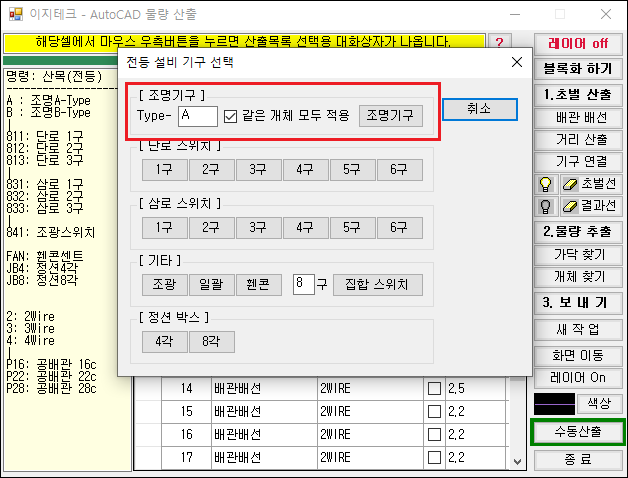
Task: Click the 화면 이동 button
Action: (x=578, y=355)
